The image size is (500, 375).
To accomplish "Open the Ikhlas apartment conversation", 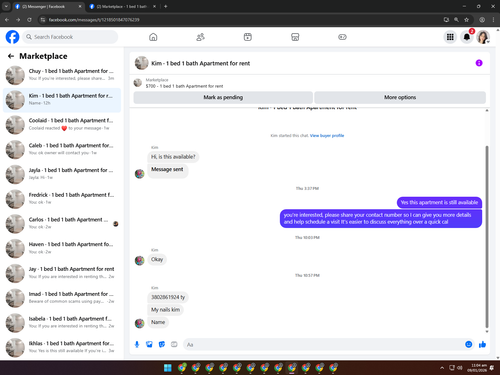I will tap(62, 347).
